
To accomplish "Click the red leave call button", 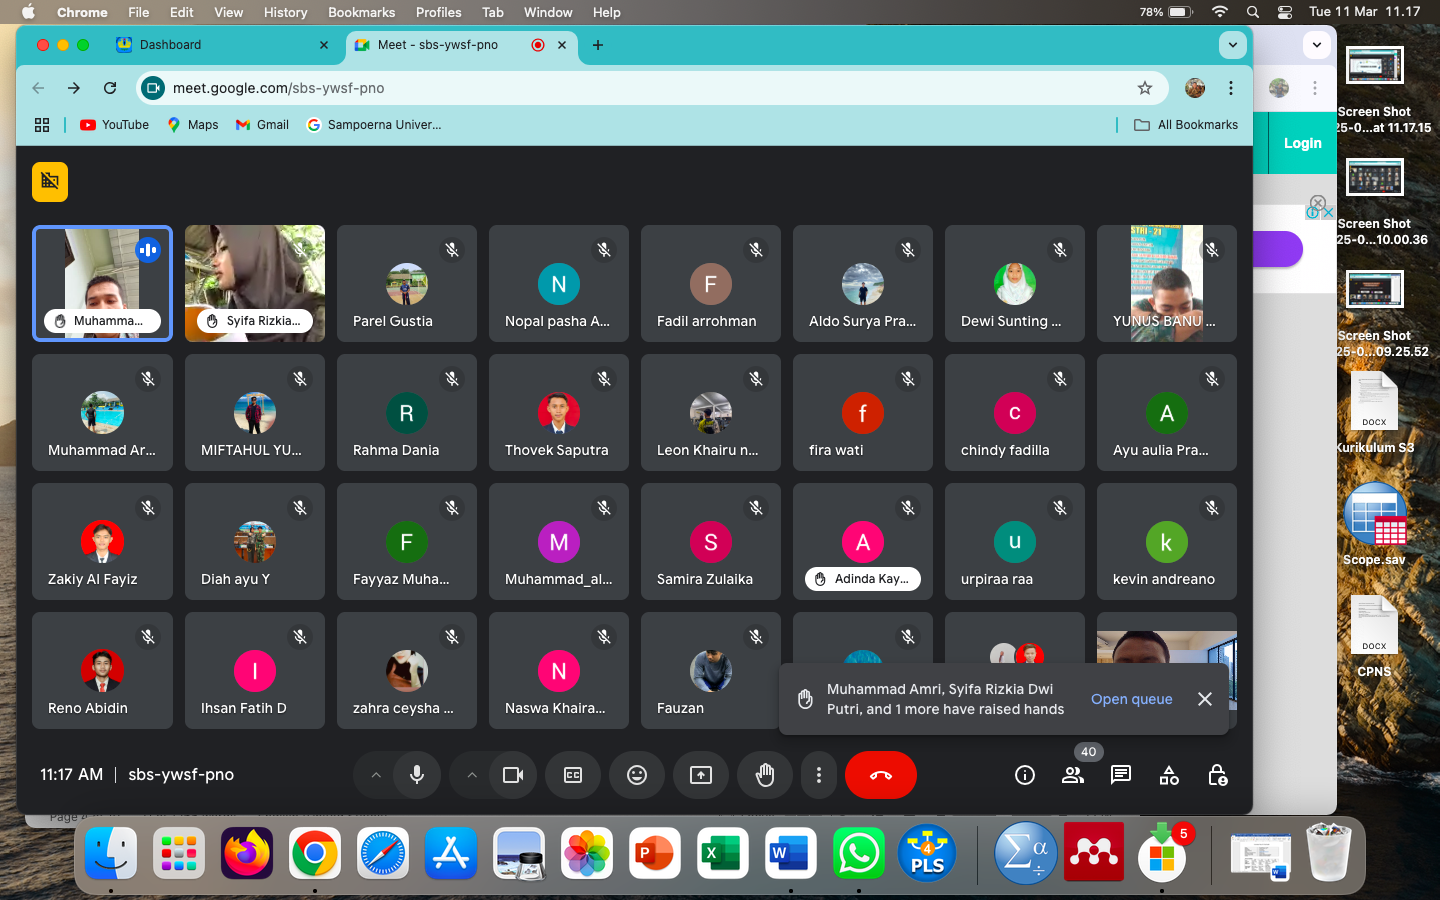I will (x=880, y=775).
